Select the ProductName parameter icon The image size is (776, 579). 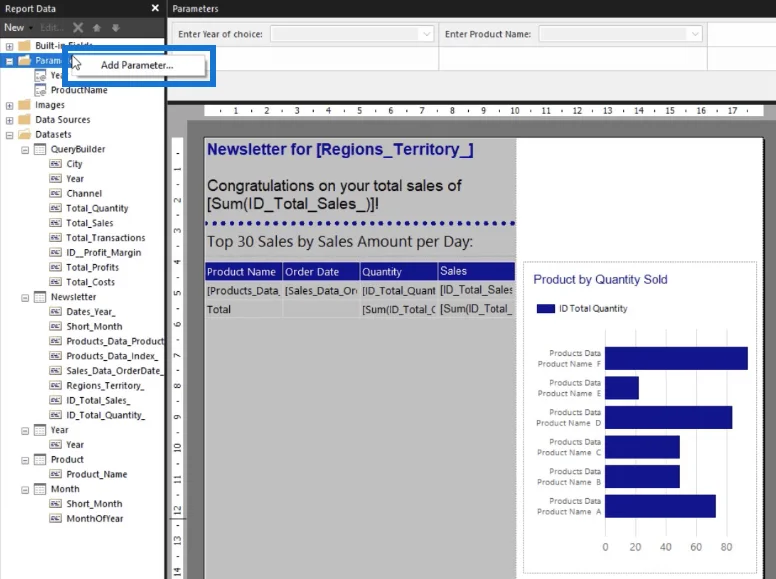coord(40,90)
